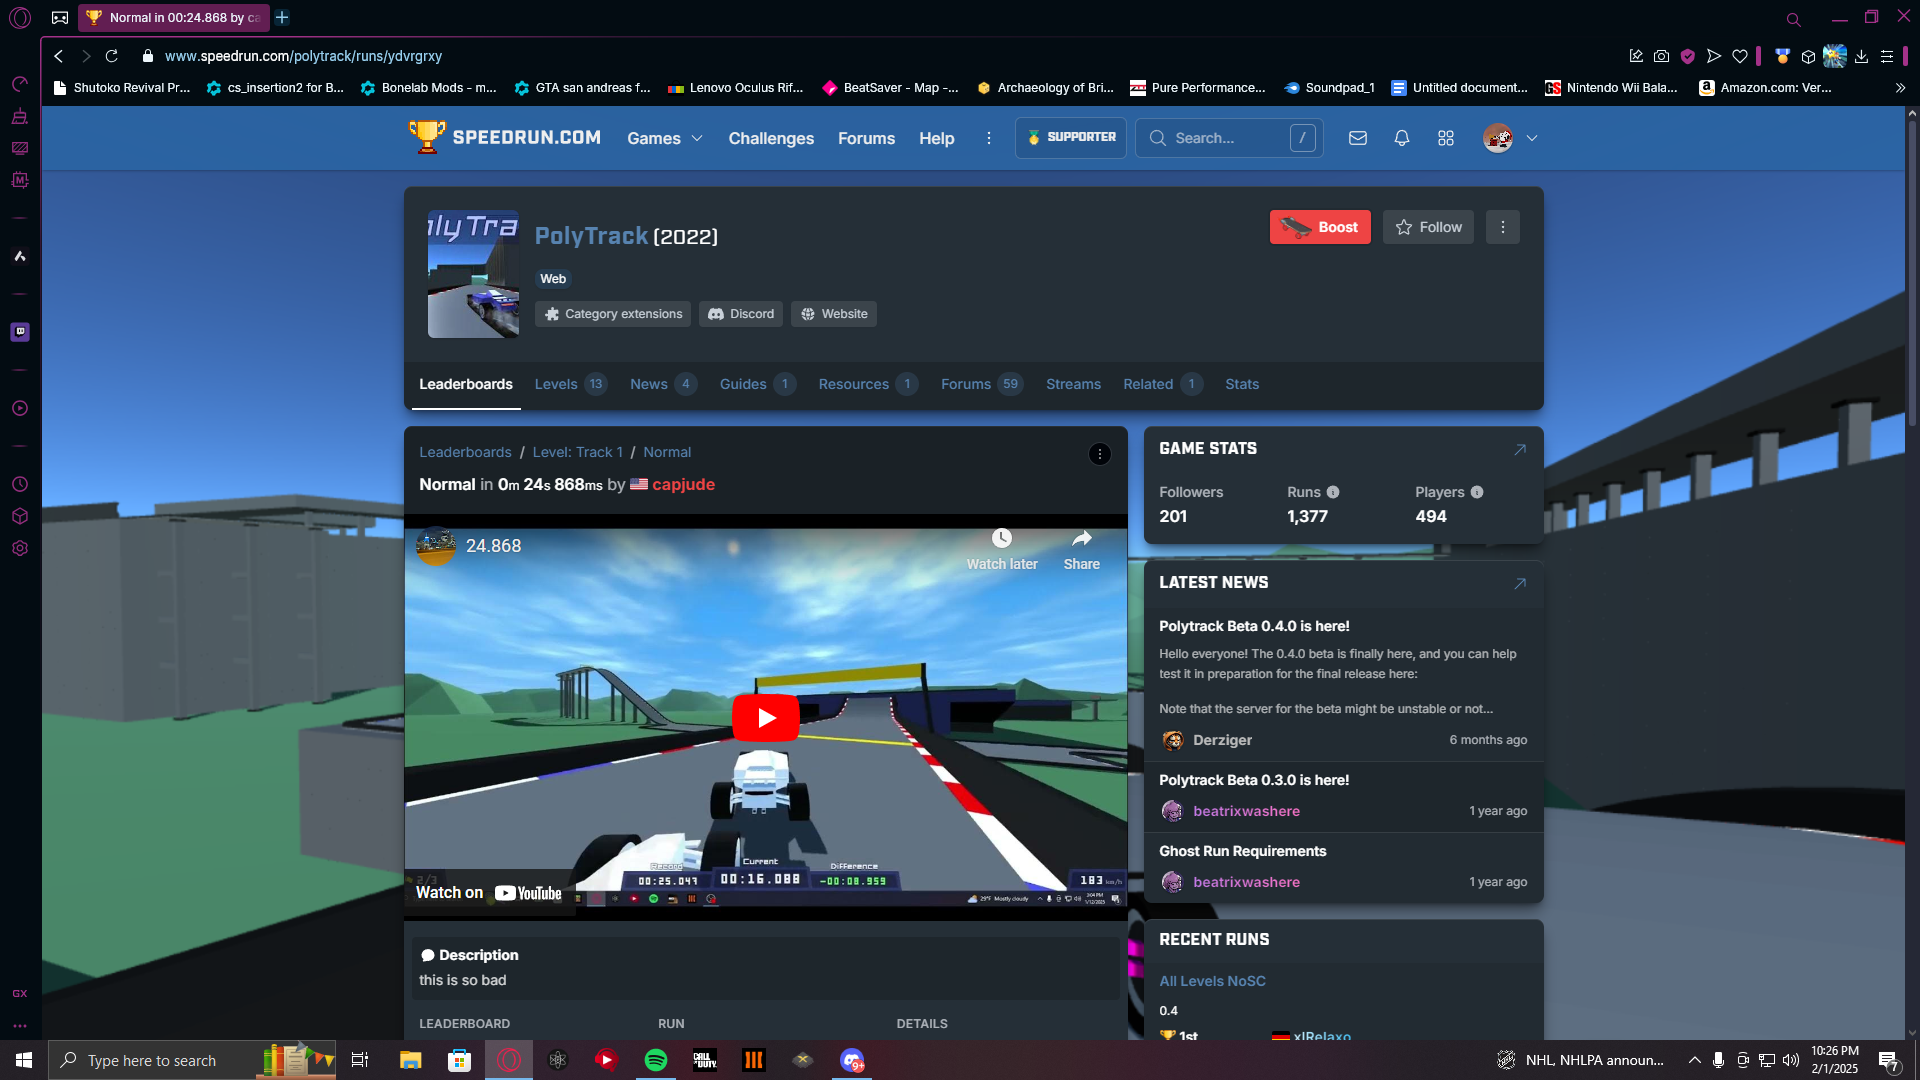Open game options menu beside Follow

1502,227
